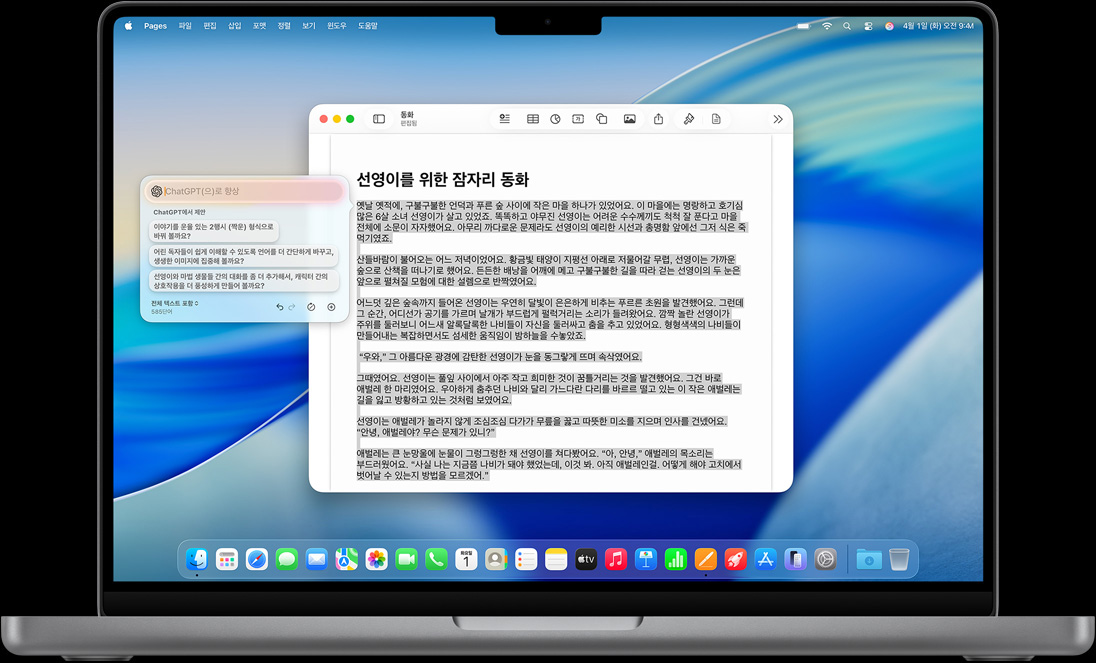Open the Format paintbrush inspector
1096x663 pixels.
click(688, 119)
